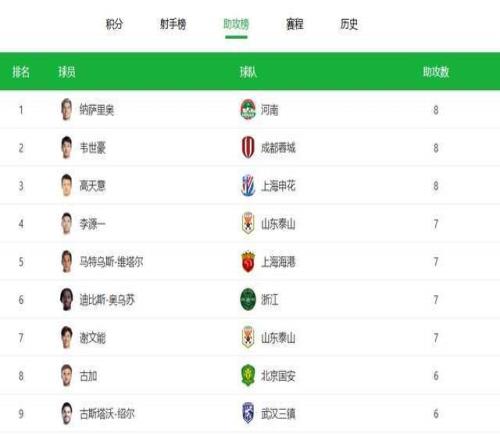
Task: Click the 助攻数 column header
Action: [x=436, y=72]
